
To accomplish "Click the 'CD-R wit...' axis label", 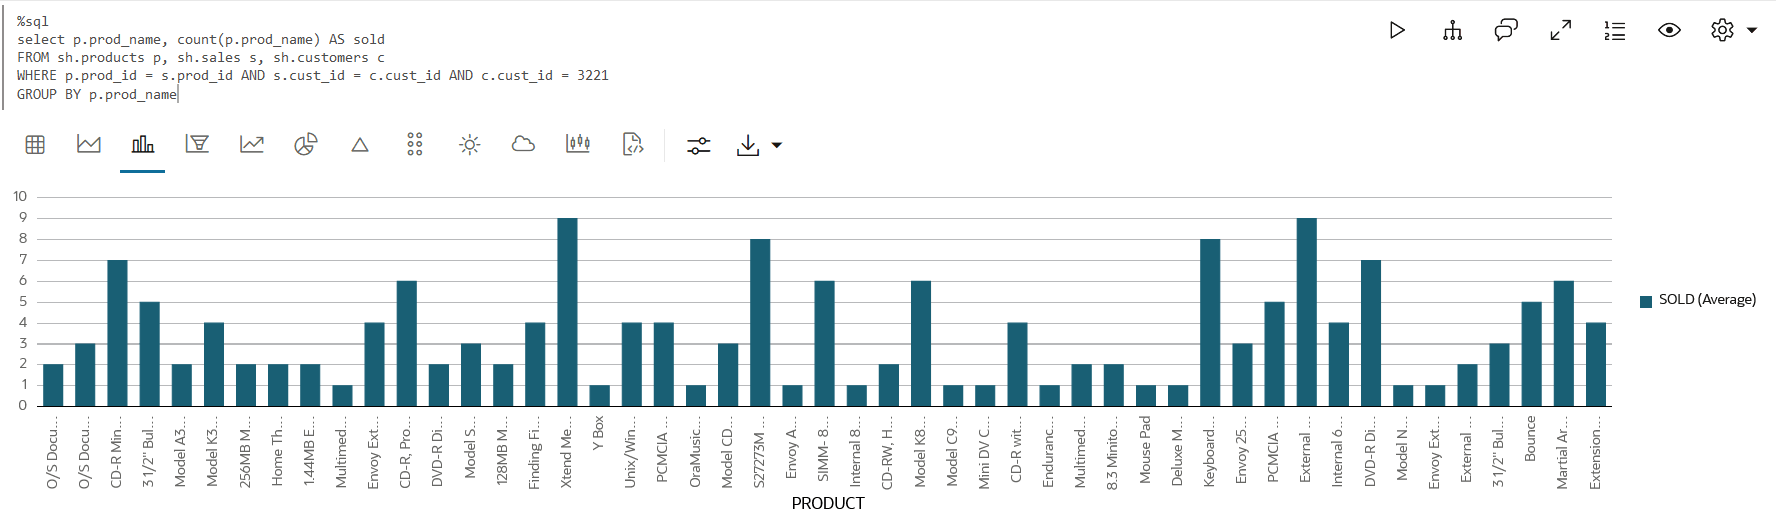I will coord(1016,450).
